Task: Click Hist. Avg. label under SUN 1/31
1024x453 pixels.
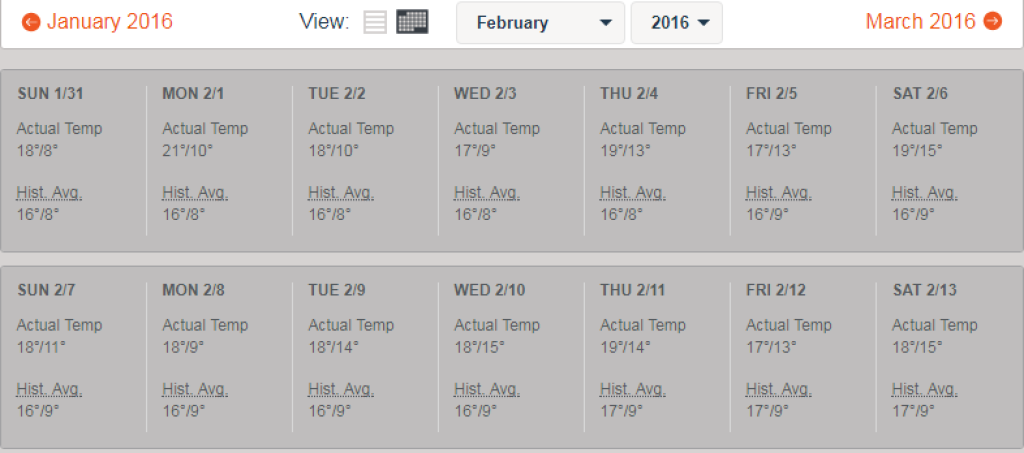Action: (49, 193)
